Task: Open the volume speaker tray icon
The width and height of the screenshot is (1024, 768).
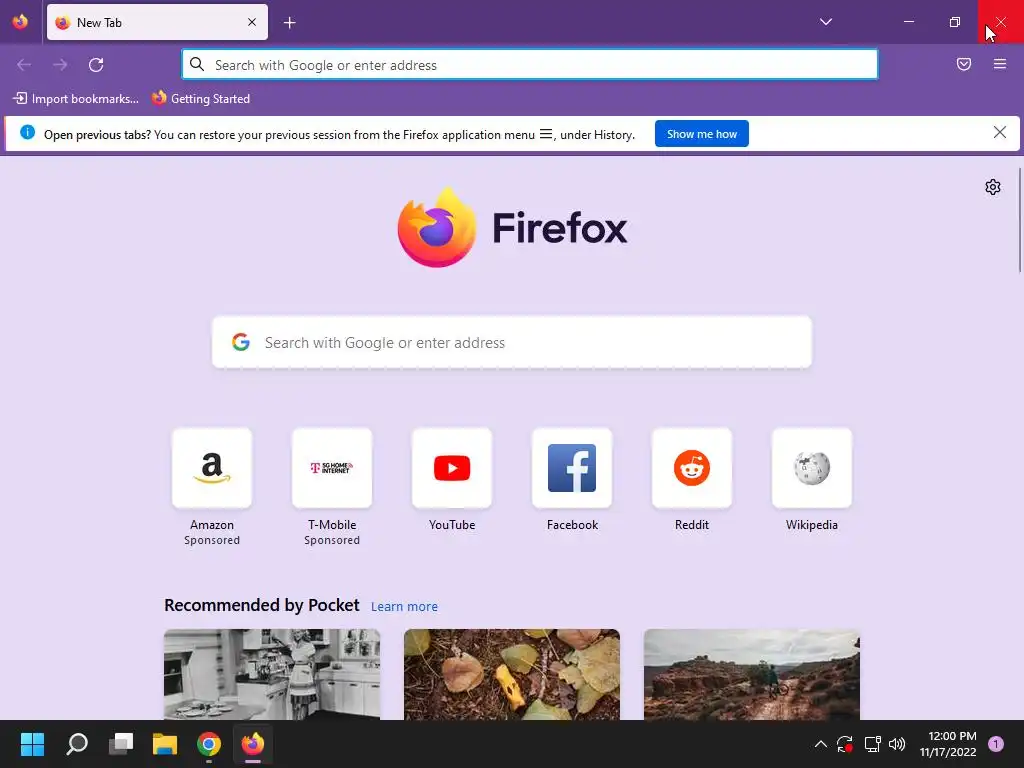Action: pos(897,744)
